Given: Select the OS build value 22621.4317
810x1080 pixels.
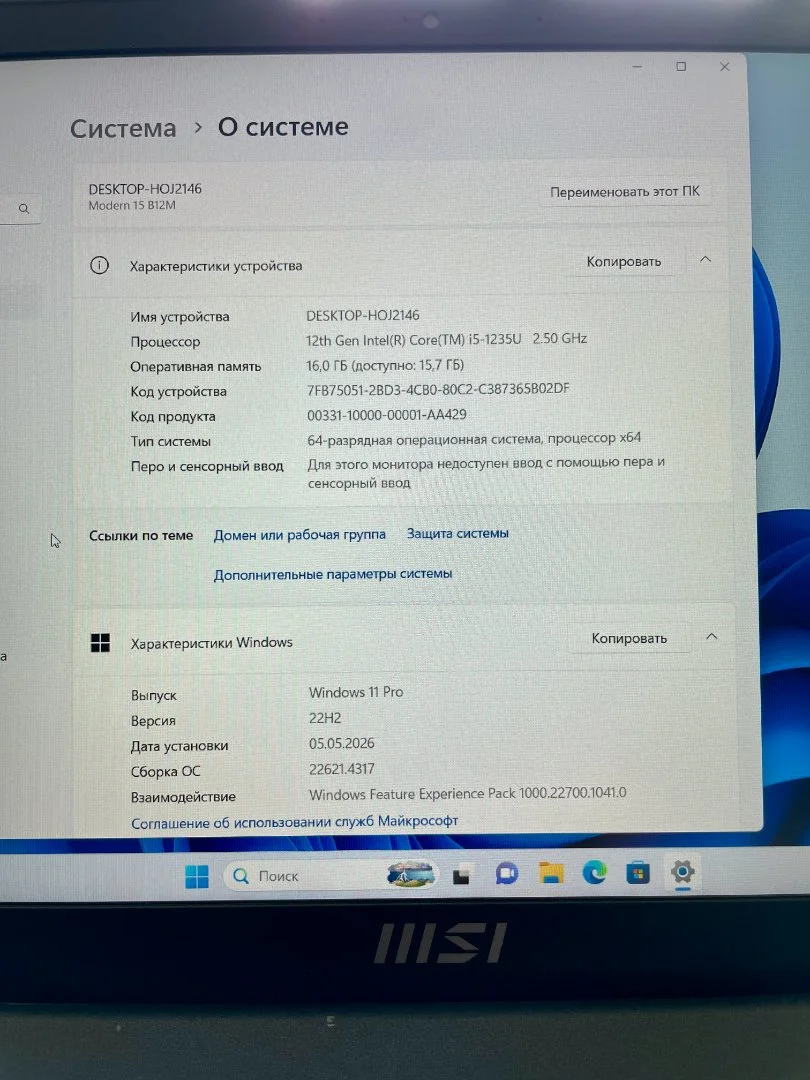Looking at the screenshot, I should click(x=342, y=769).
